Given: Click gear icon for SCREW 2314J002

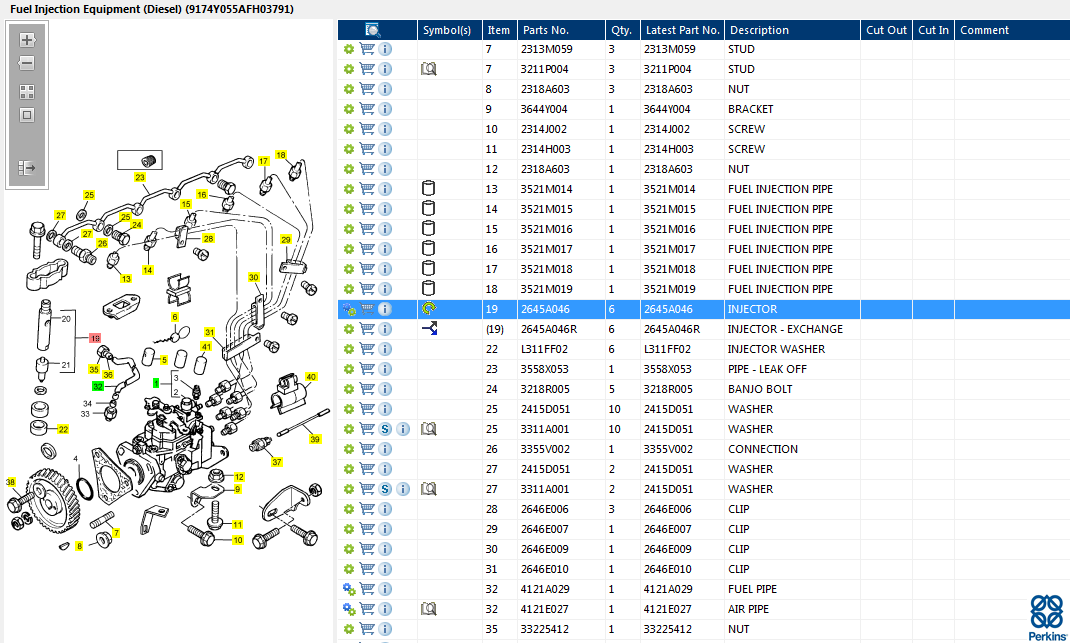Looking at the screenshot, I should pyautogui.click(x=349, y=129).
